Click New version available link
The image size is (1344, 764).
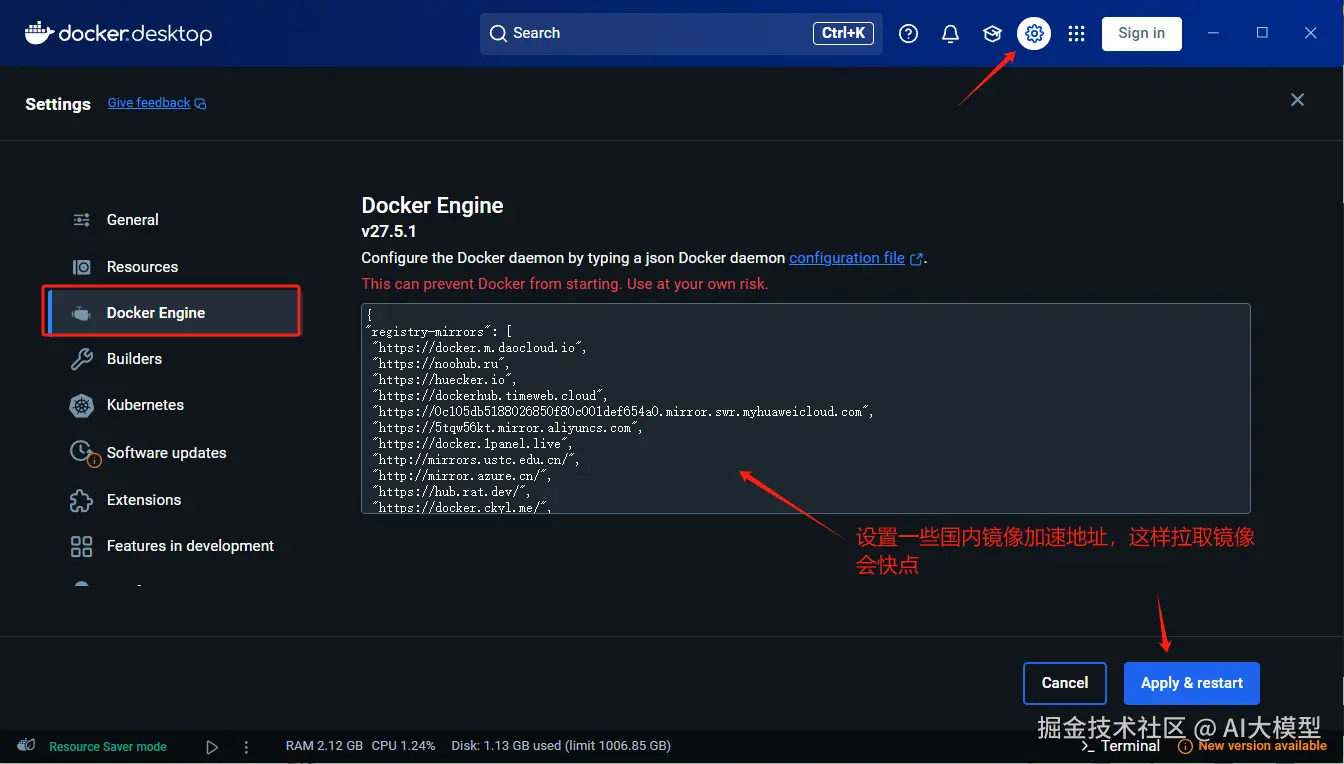(1262, 746)
